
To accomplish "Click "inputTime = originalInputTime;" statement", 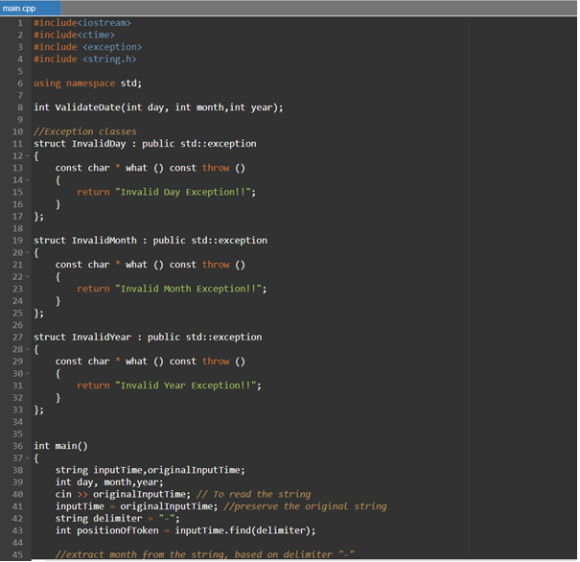I will point(137,507).
